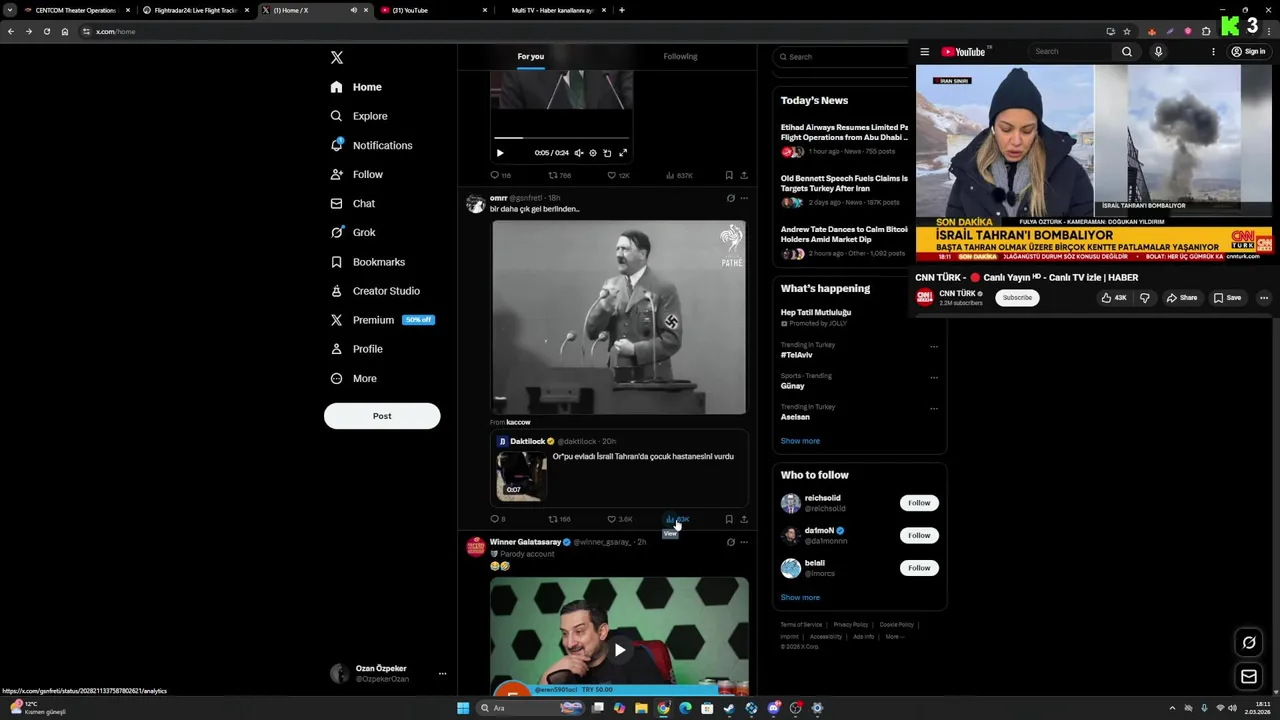This screenshot has height=720, width=1280.
Task: Follow da1moN
Action: tap(919, 535)
